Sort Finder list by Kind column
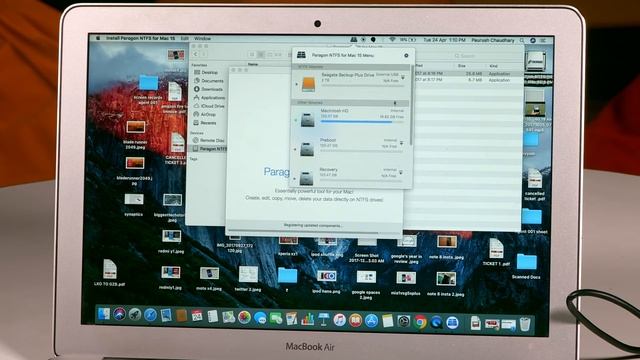The width and height of the screenshot is (640, 360). coord(493,66)
